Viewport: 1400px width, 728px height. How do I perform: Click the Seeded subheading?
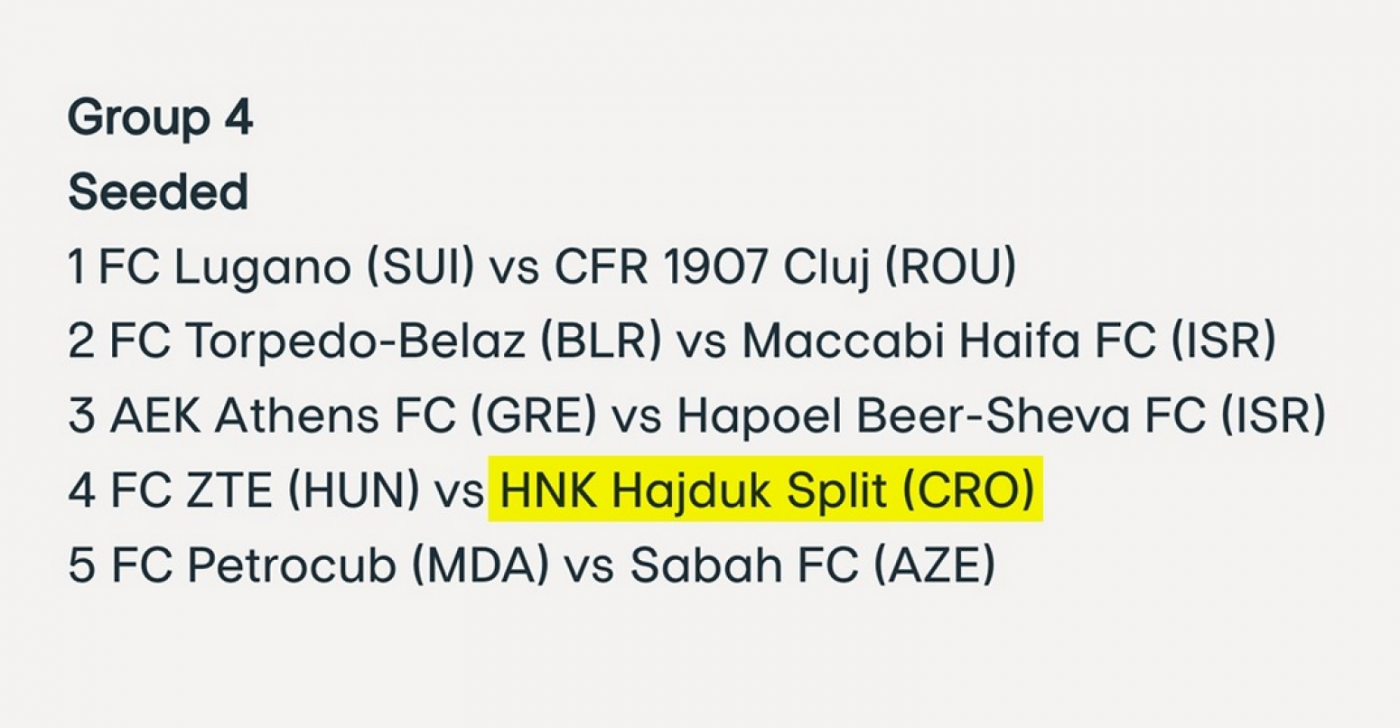158,191
